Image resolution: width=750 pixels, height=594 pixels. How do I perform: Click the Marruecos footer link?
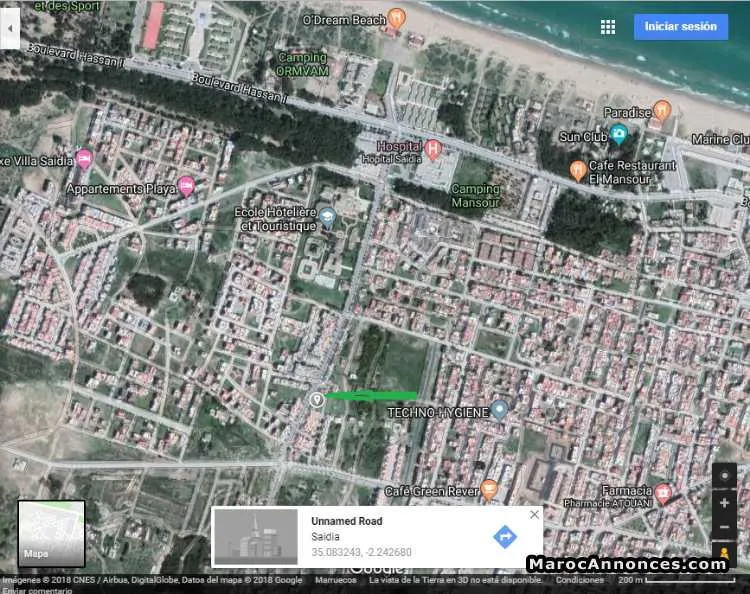[x=336, y=580]
